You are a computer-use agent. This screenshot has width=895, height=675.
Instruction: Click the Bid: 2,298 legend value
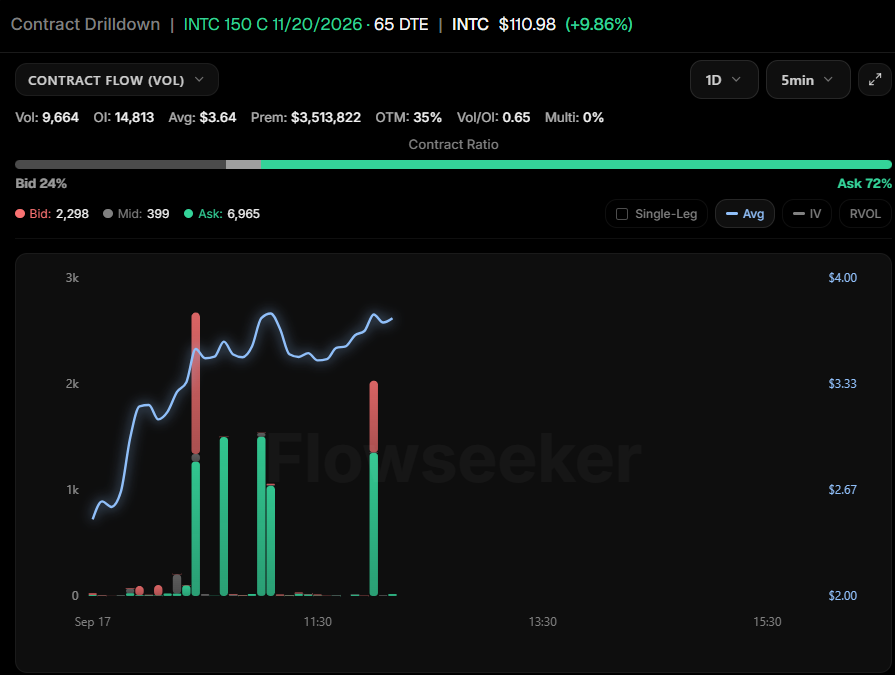tap(59, 214)
